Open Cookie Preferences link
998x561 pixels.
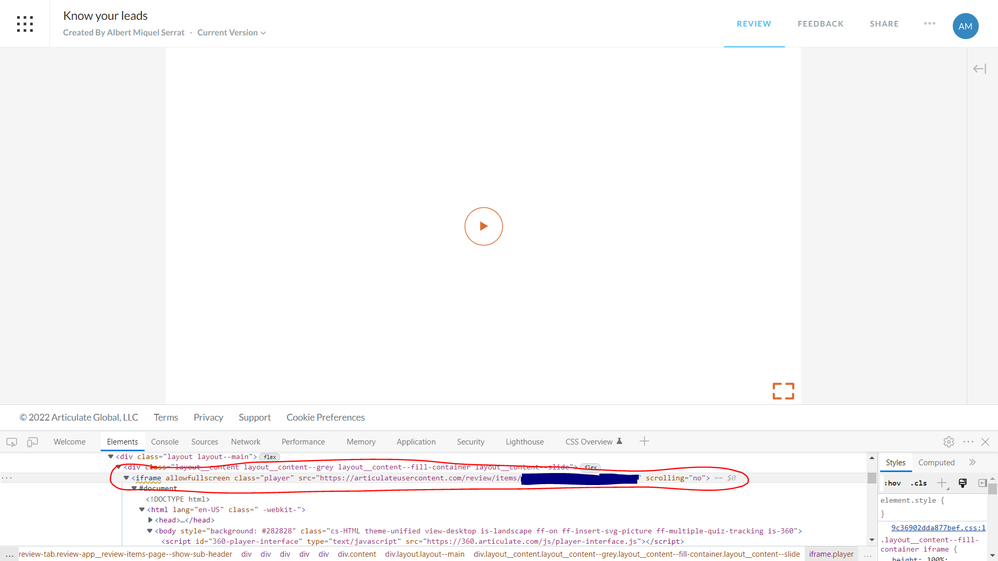(x=325, y=417)
